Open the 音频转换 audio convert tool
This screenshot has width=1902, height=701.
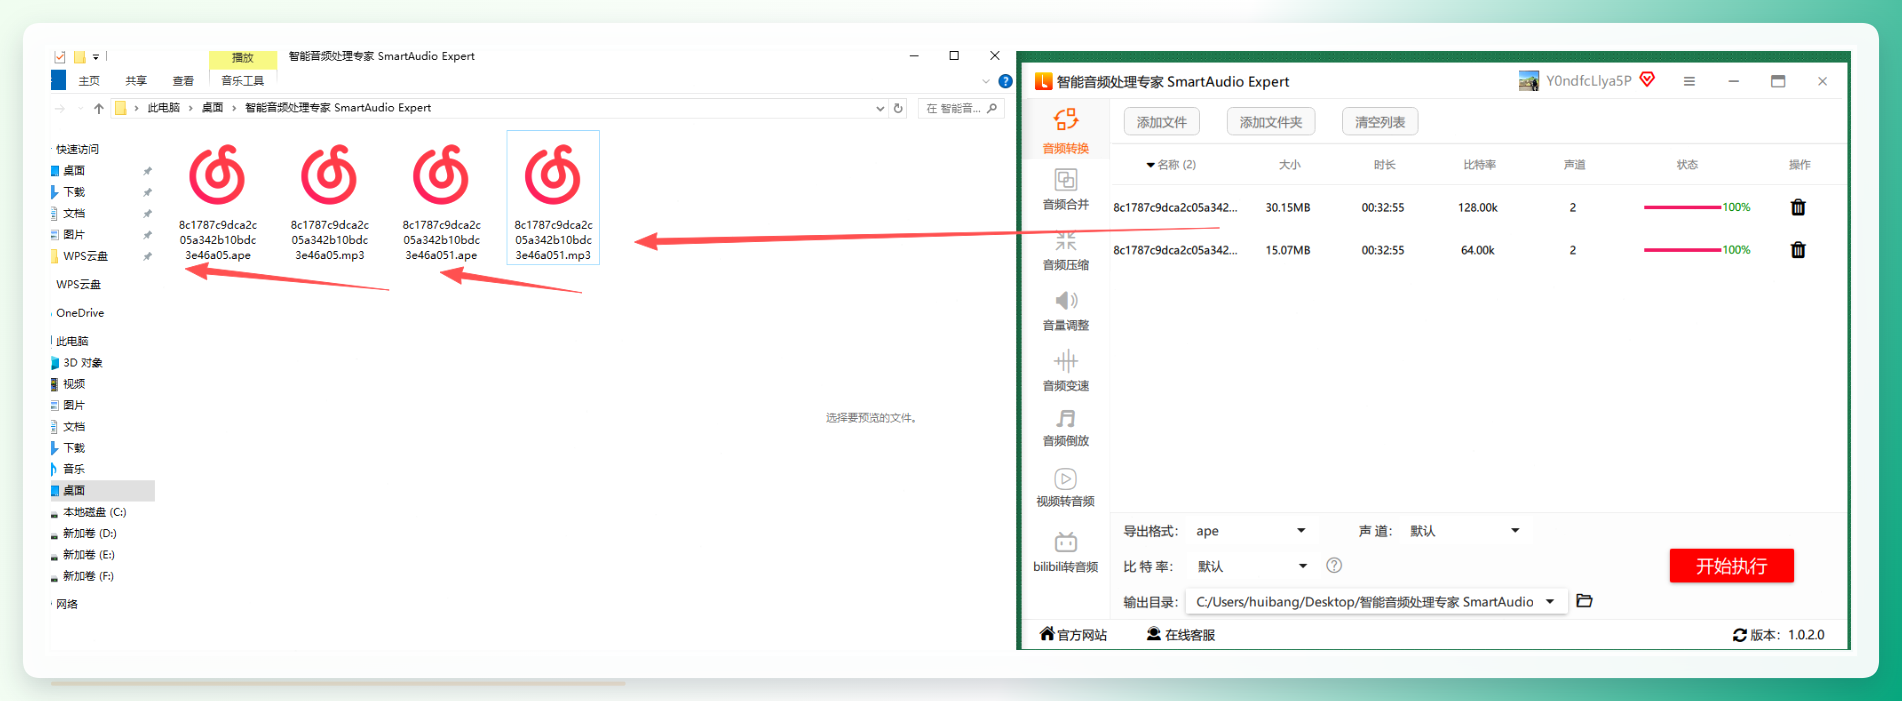pos(1065,131)
